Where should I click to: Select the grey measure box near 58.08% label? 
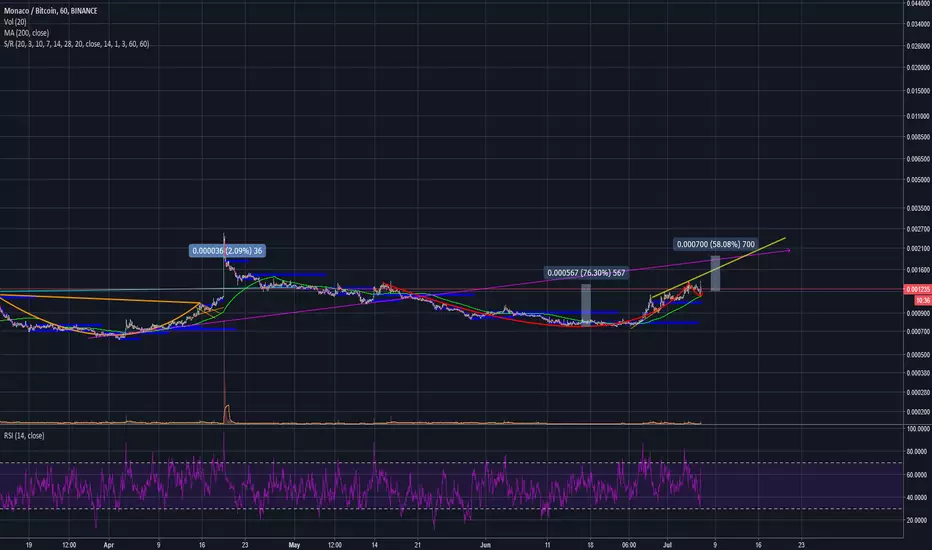(x=716, y=274)
